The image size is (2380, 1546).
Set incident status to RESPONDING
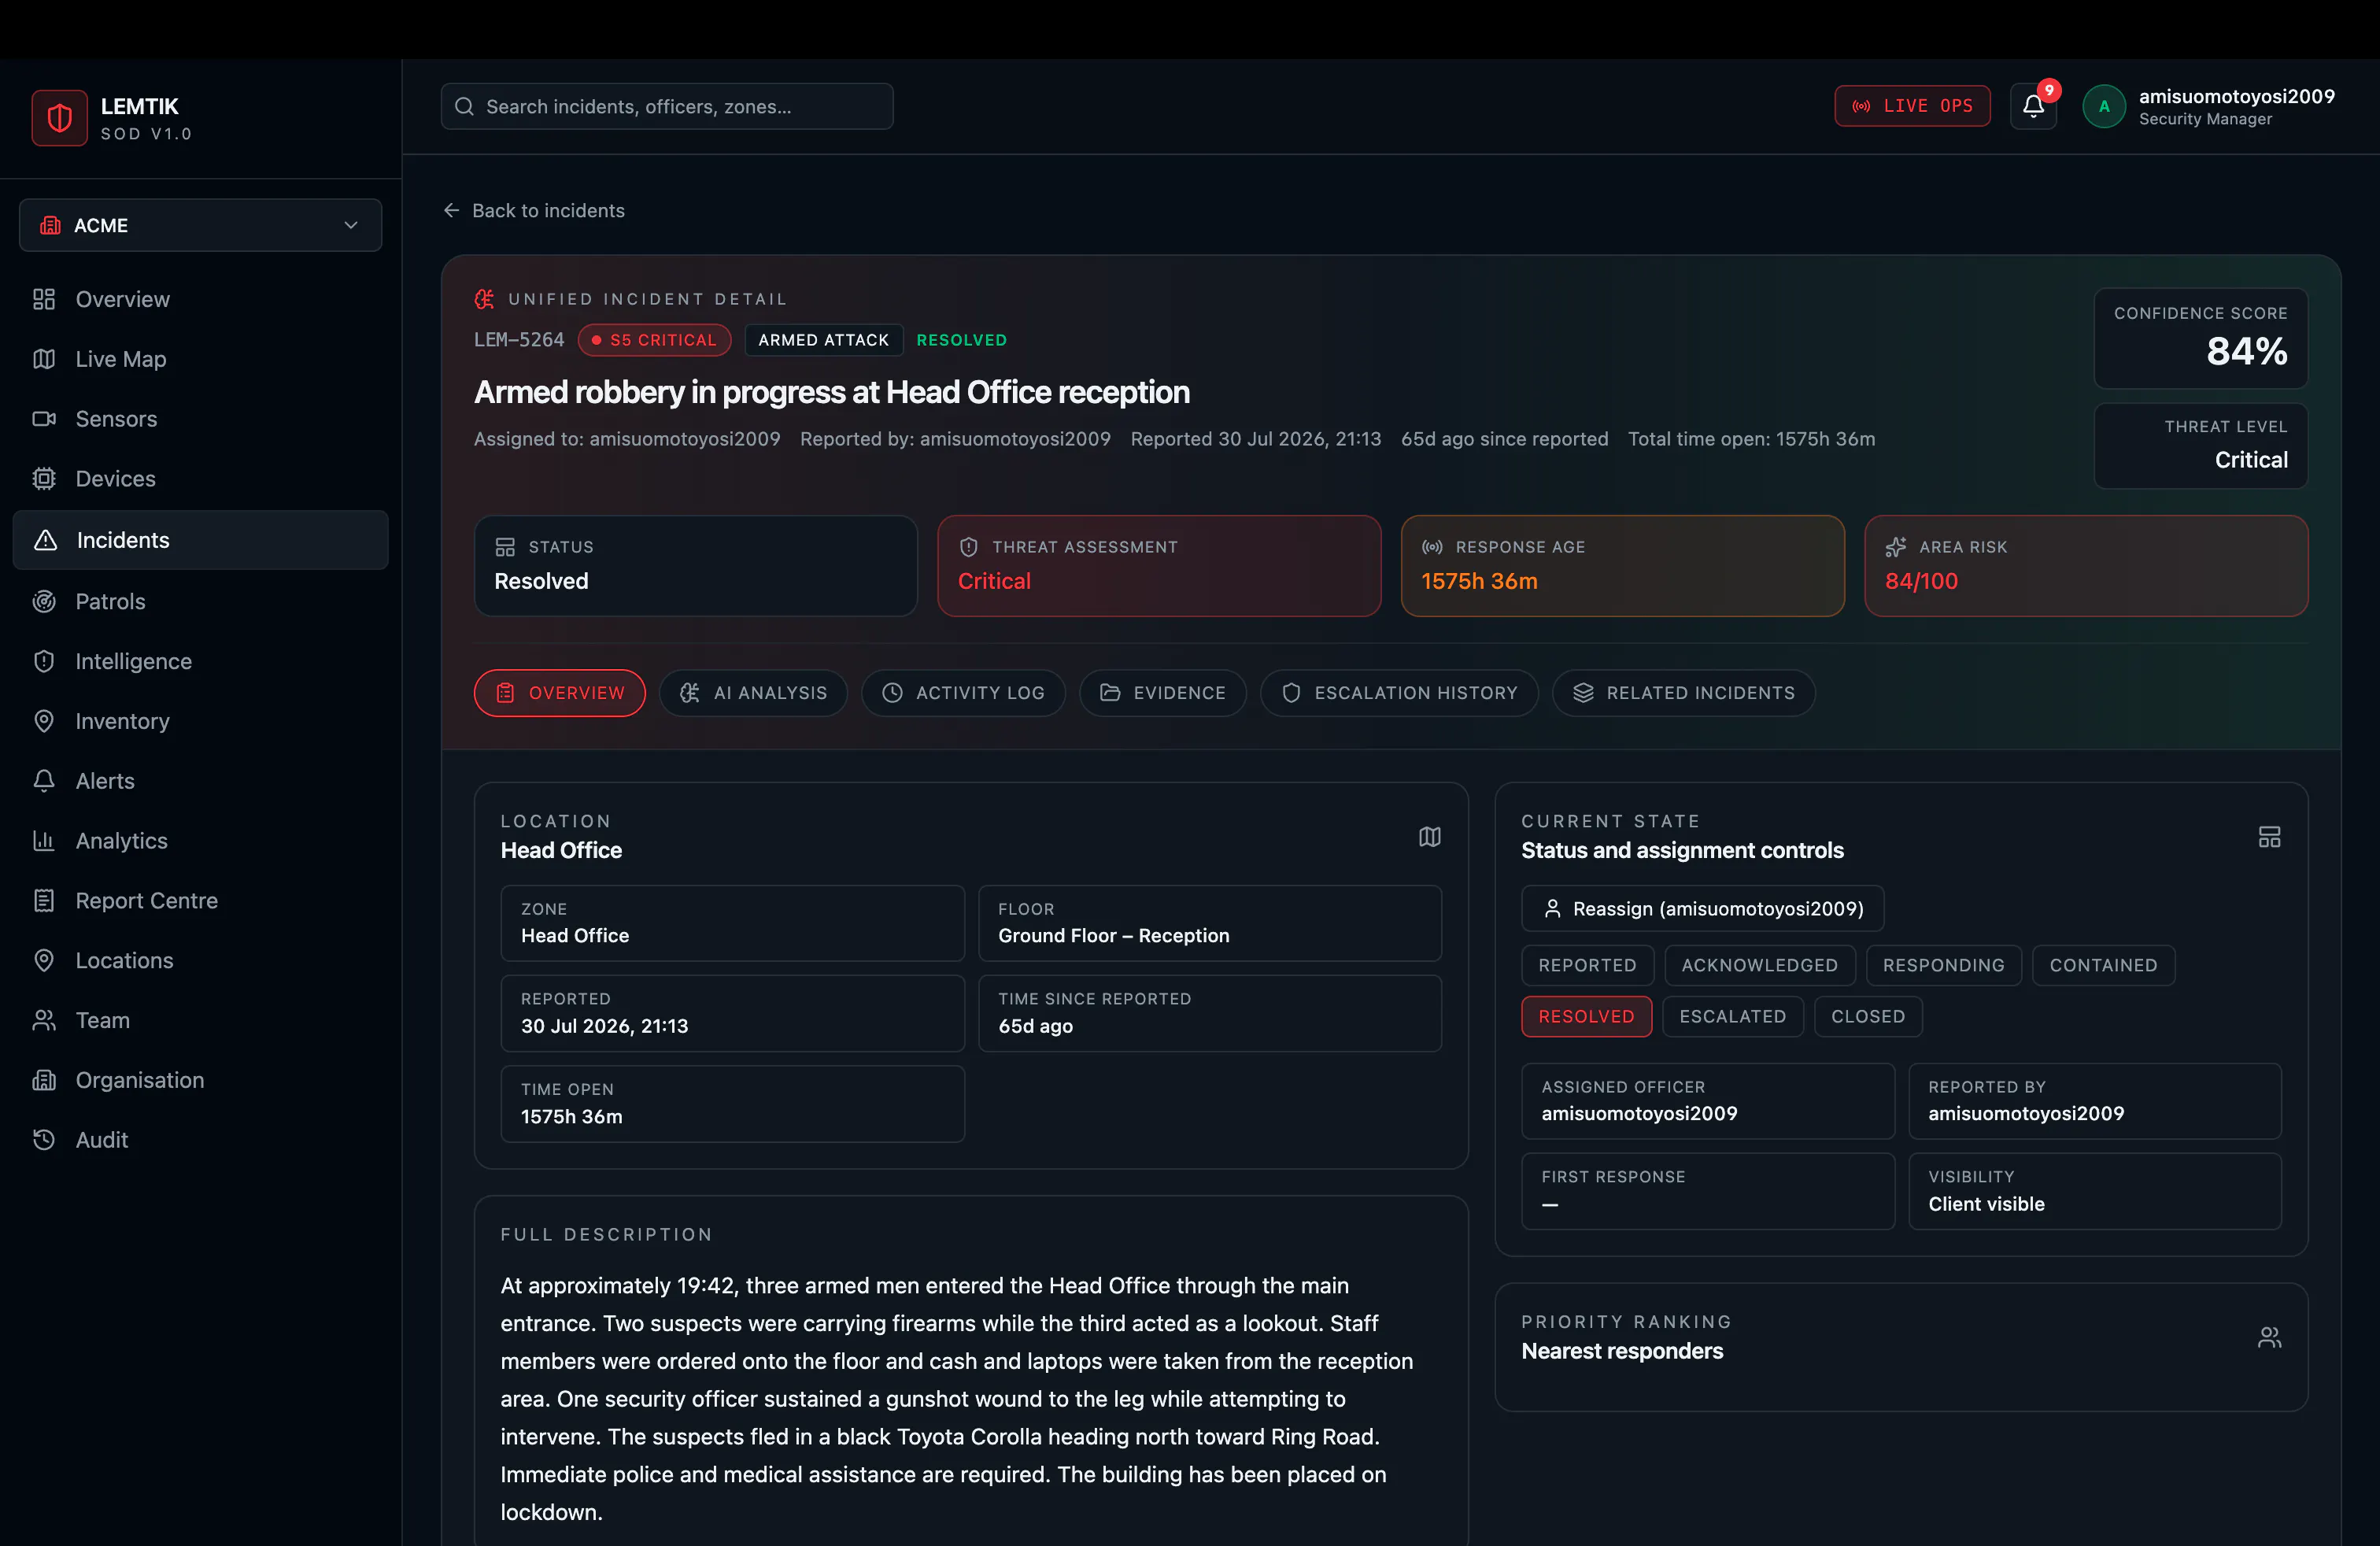(1943, 965)
